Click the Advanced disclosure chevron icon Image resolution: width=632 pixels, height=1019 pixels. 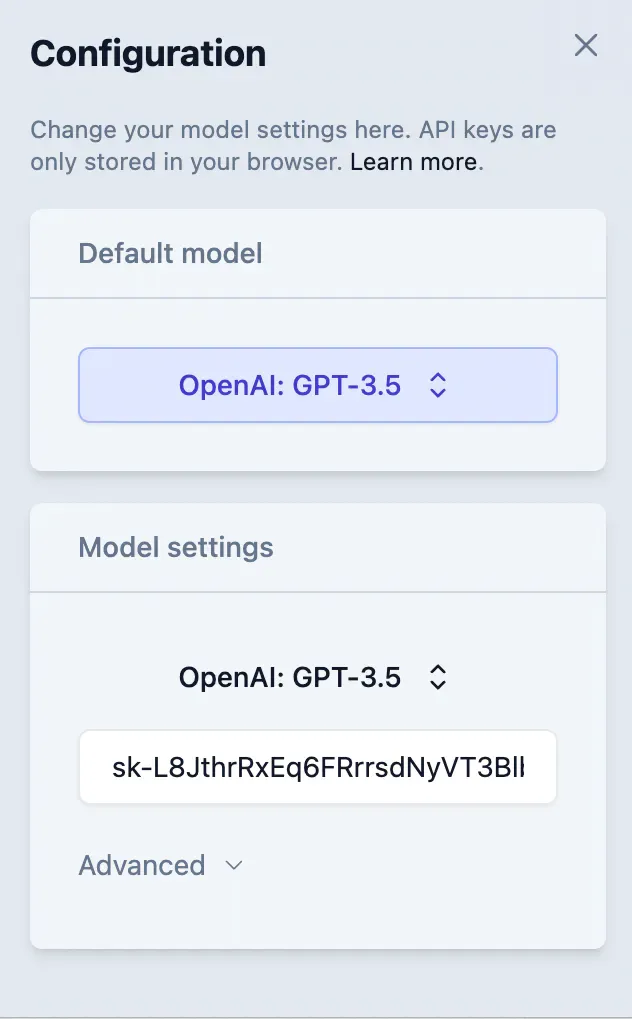click(232, 866)
